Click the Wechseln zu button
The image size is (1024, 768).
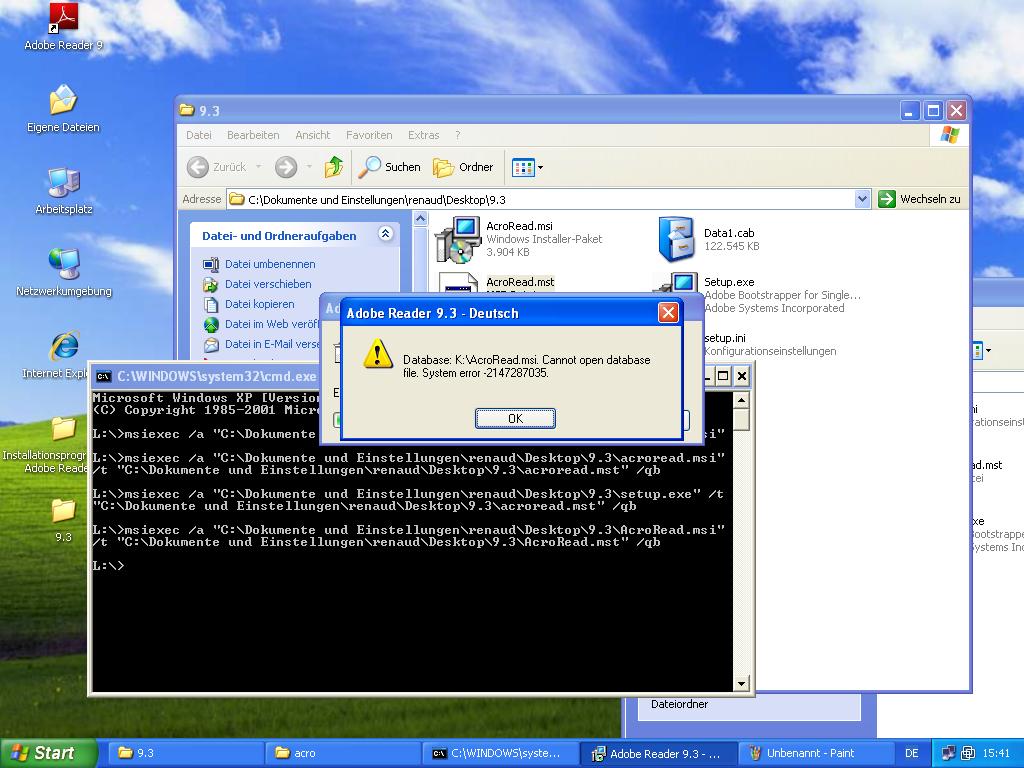click(920, 199)
